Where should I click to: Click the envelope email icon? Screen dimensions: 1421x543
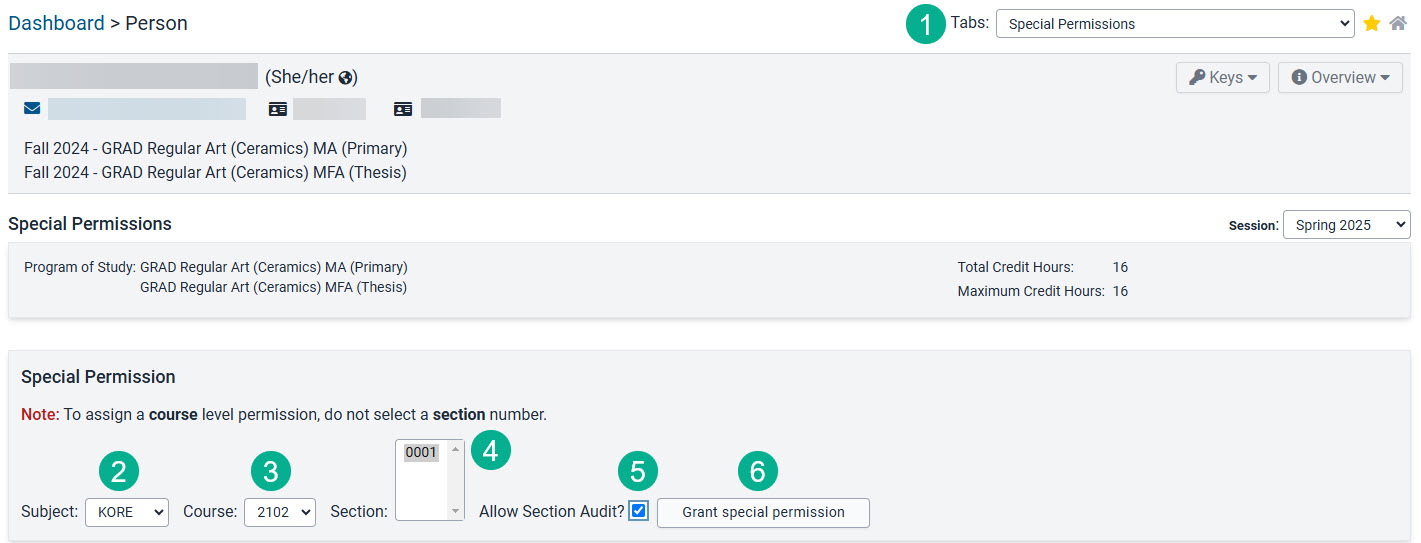click(32, 108)
